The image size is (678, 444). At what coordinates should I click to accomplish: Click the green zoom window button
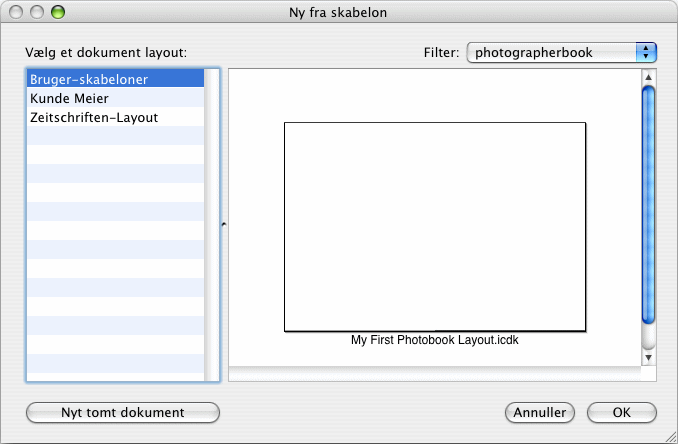(x=58, y=12)
